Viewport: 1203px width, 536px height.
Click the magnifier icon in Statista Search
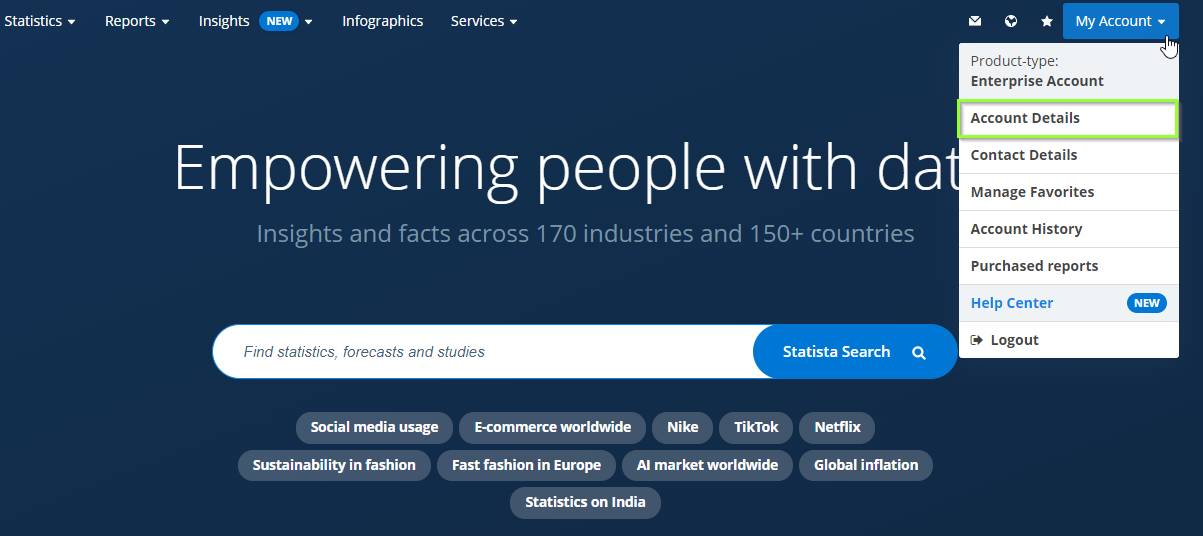click(x=919, y=352)
